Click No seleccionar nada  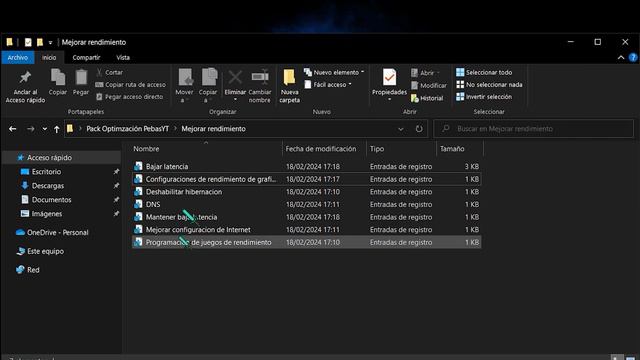489,84
